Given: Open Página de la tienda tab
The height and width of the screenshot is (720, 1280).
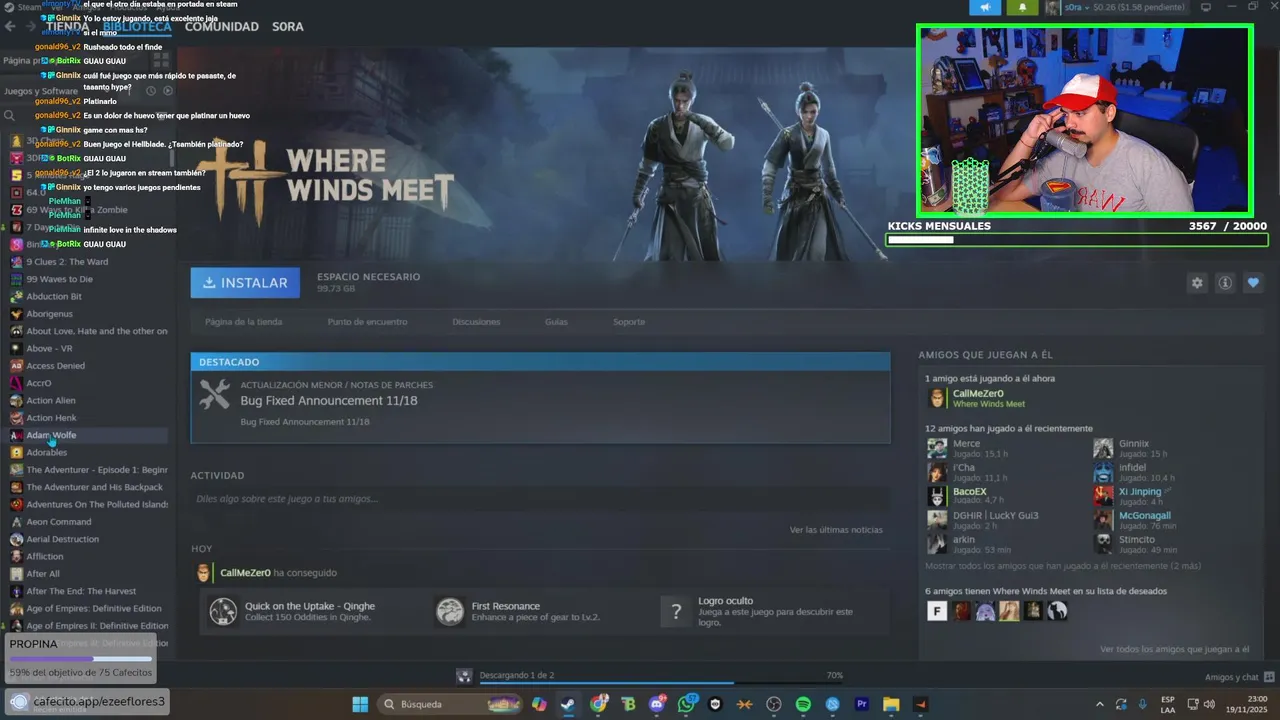Looking at the screenshot, I should (x=243, y=322).
